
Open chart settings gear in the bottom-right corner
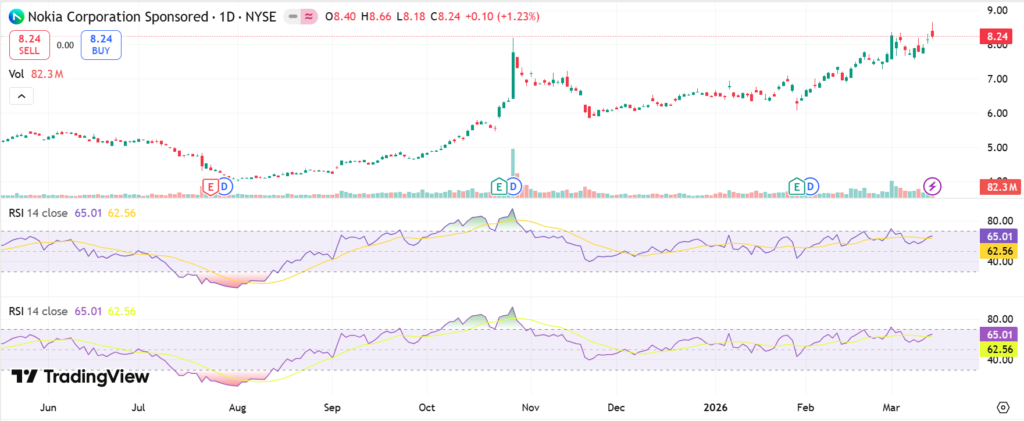pos(1002,408)
